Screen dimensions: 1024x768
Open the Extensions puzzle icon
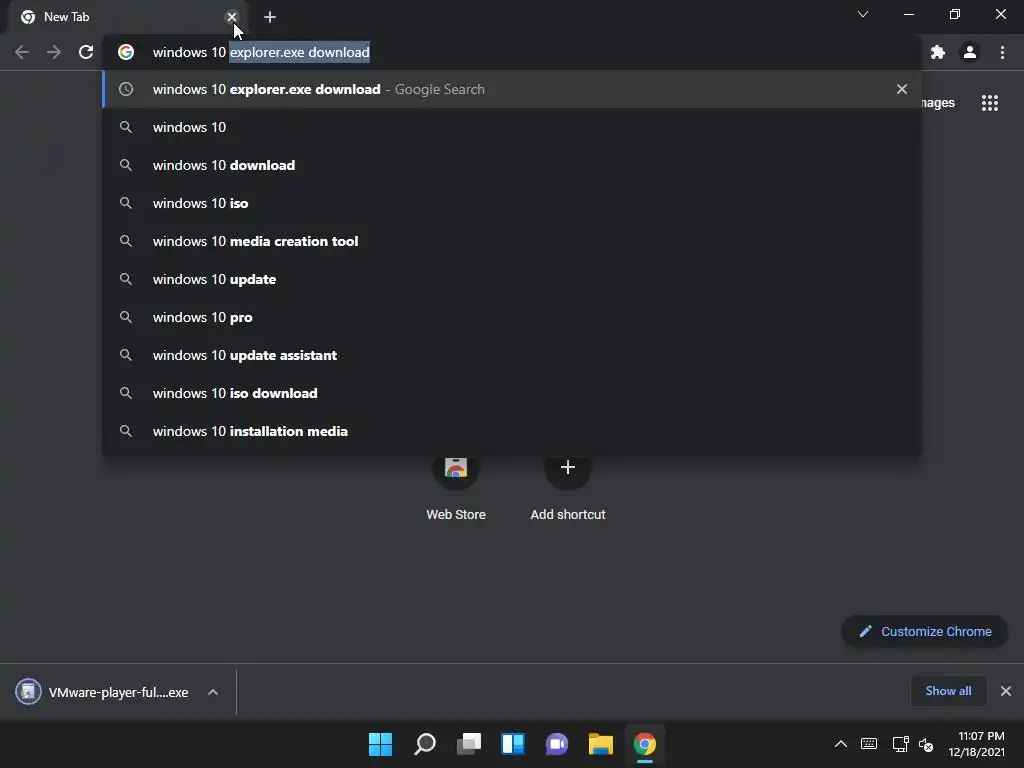click(x=938, y=52)
